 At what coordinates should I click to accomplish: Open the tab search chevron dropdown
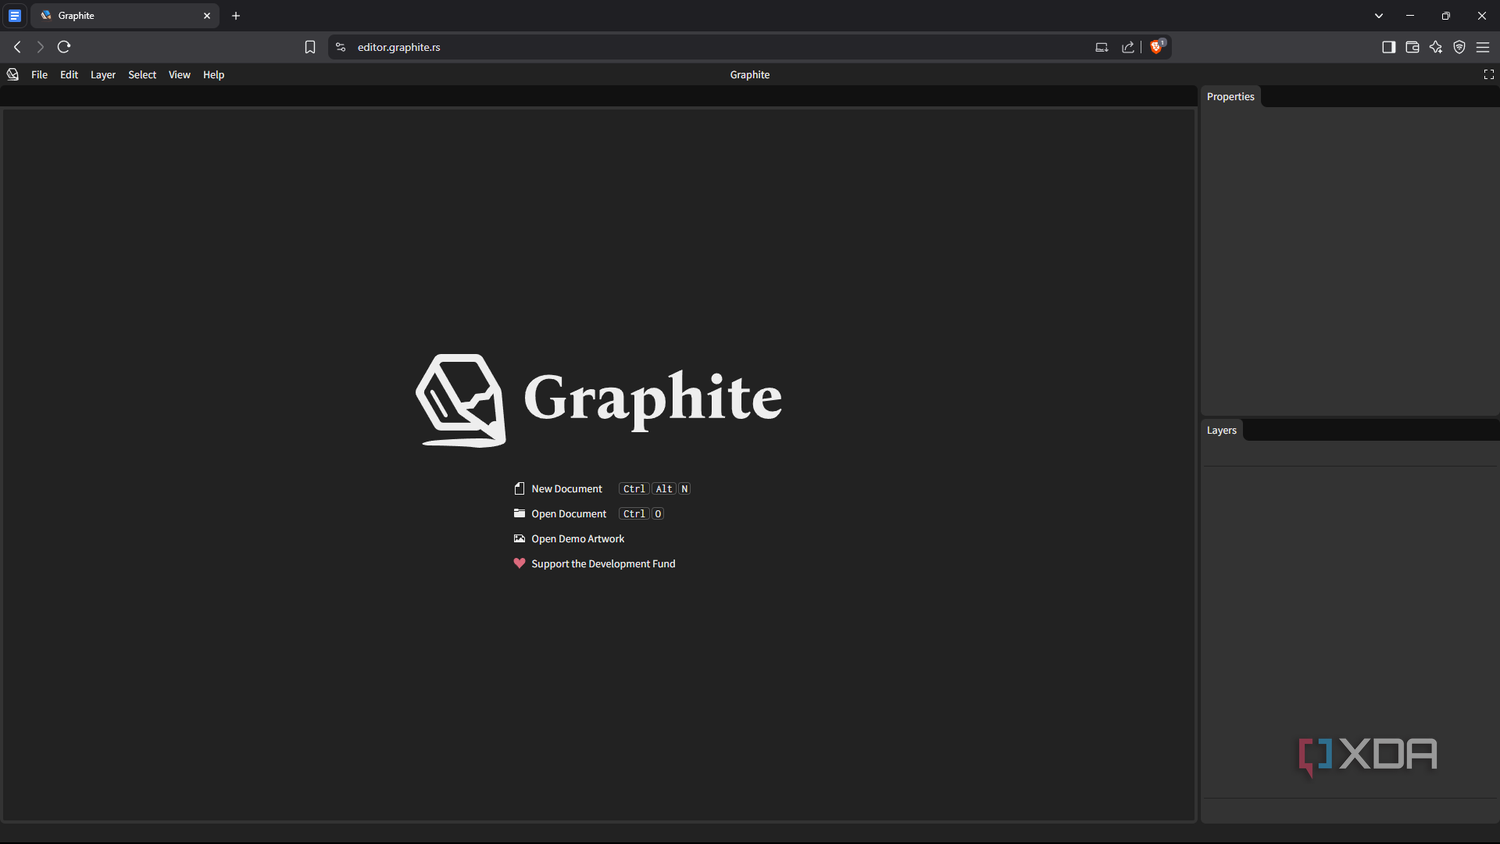click(x=1379, y=16)
